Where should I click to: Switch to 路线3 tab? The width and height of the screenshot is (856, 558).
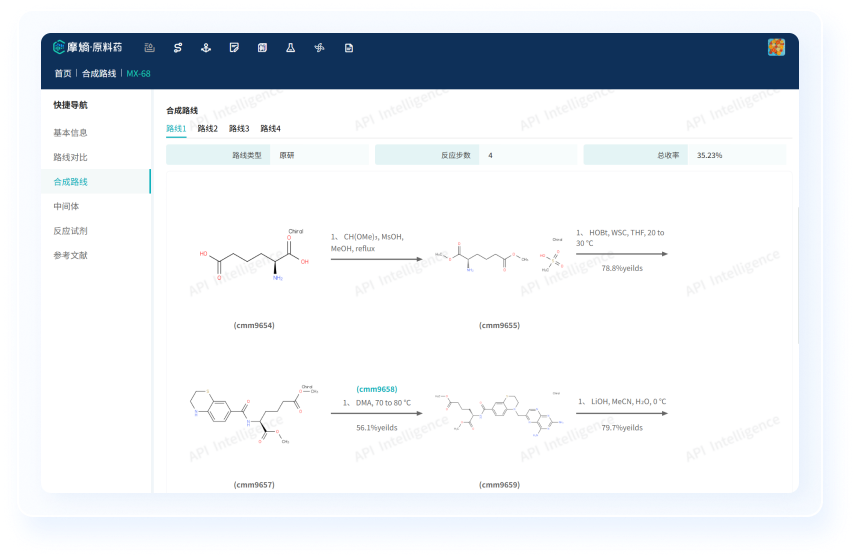tap(239, 129)
